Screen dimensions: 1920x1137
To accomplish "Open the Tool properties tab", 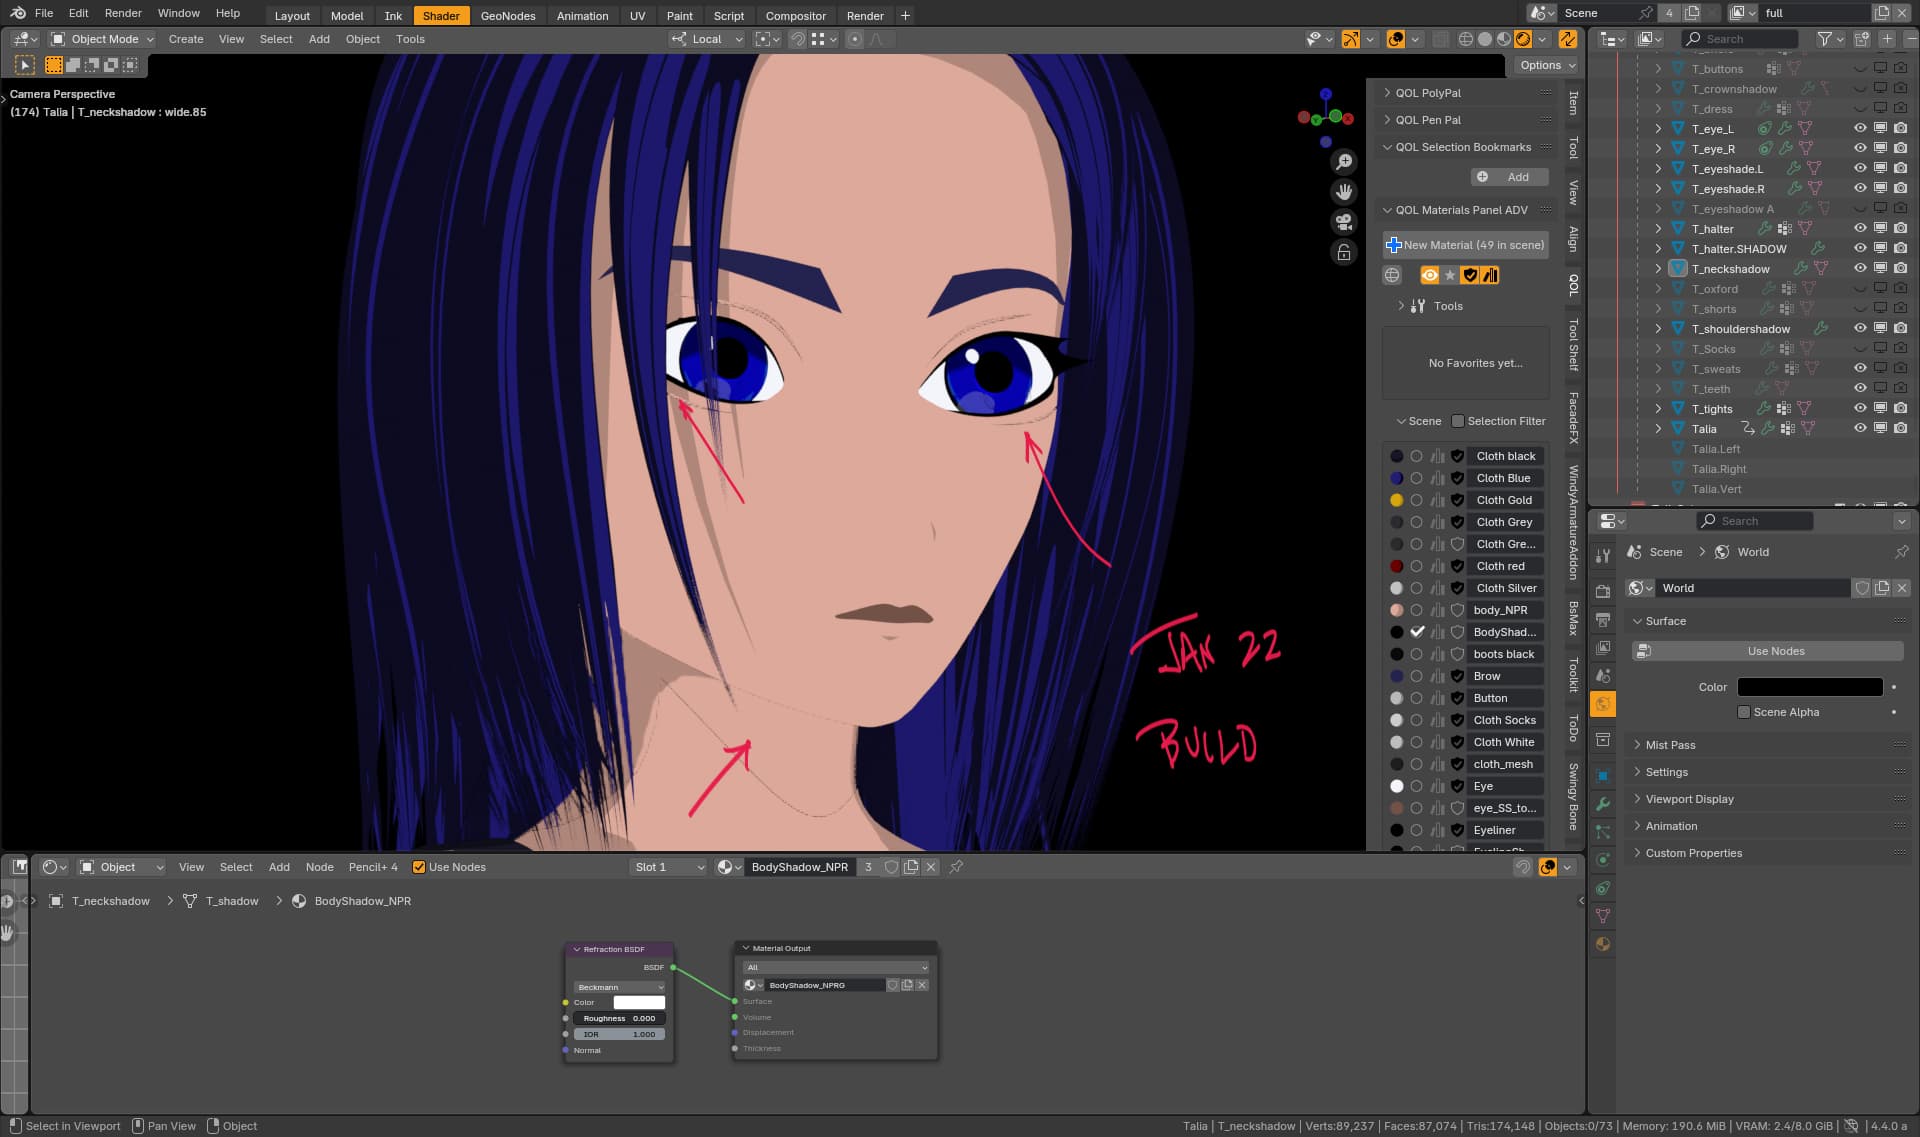I will point(1603,556).
